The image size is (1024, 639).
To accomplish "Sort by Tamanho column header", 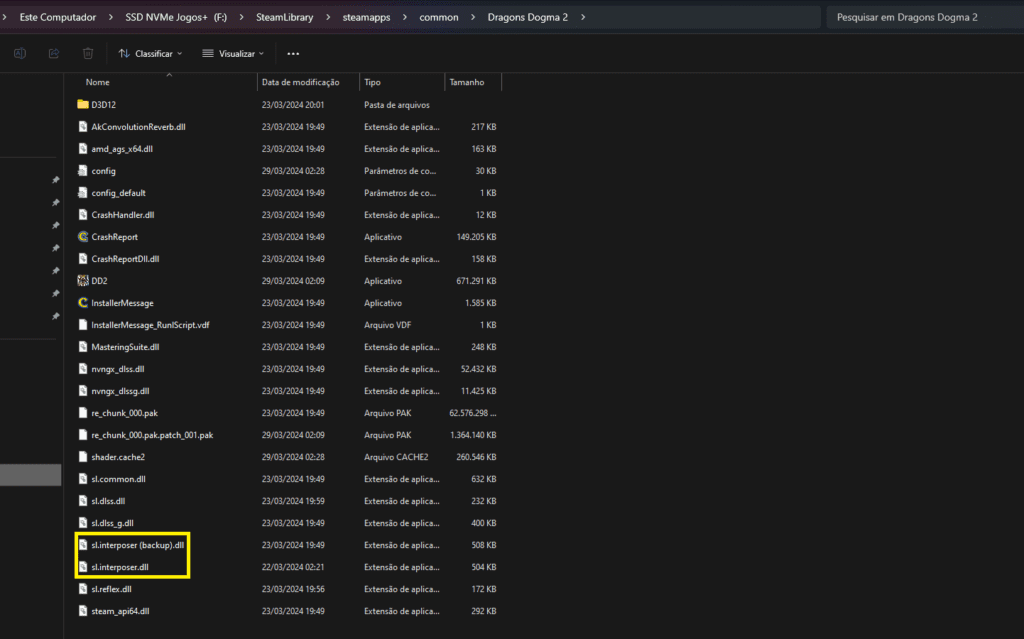I will (x=467, y=82).
